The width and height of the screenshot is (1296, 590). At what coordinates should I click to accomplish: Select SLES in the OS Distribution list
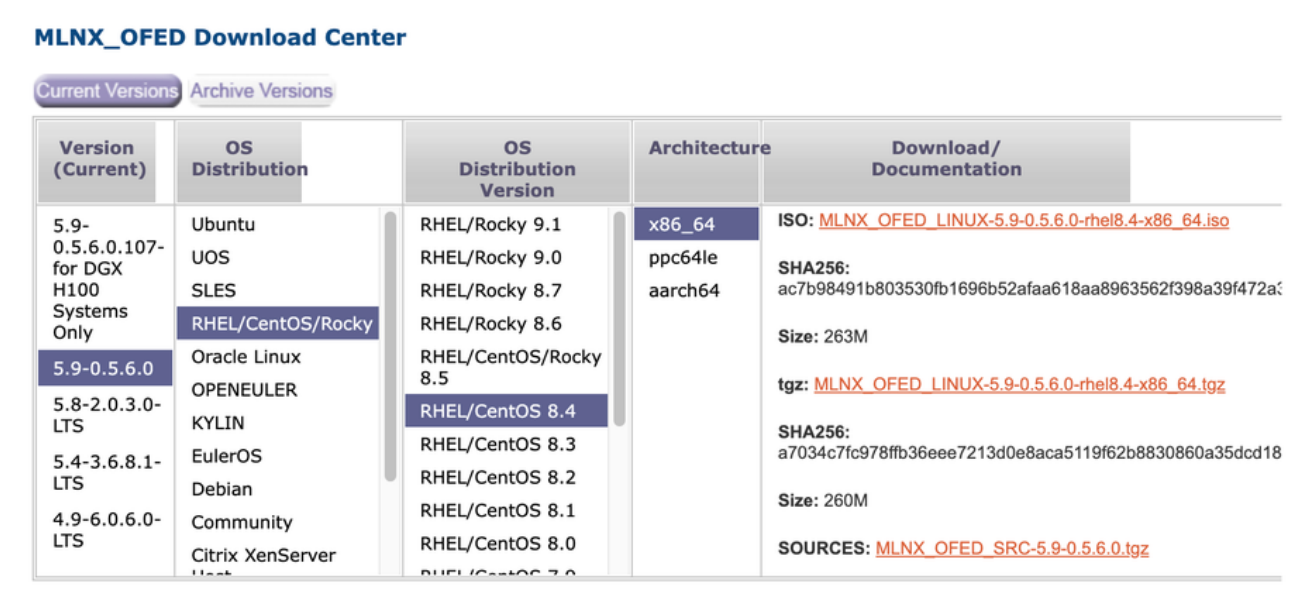[x=213, y=290]
